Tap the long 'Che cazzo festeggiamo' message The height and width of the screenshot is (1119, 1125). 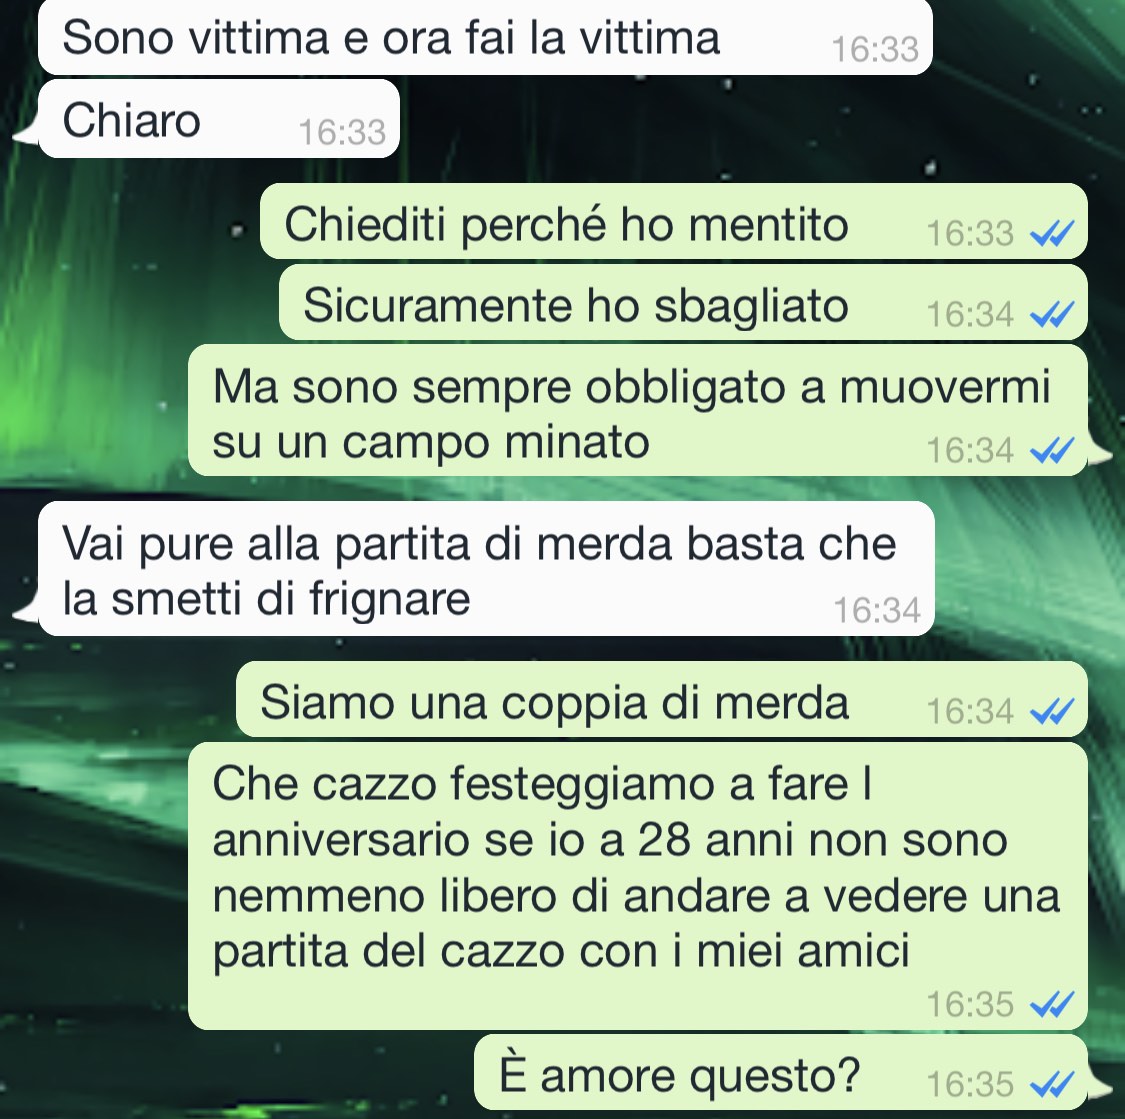(638, 887)
